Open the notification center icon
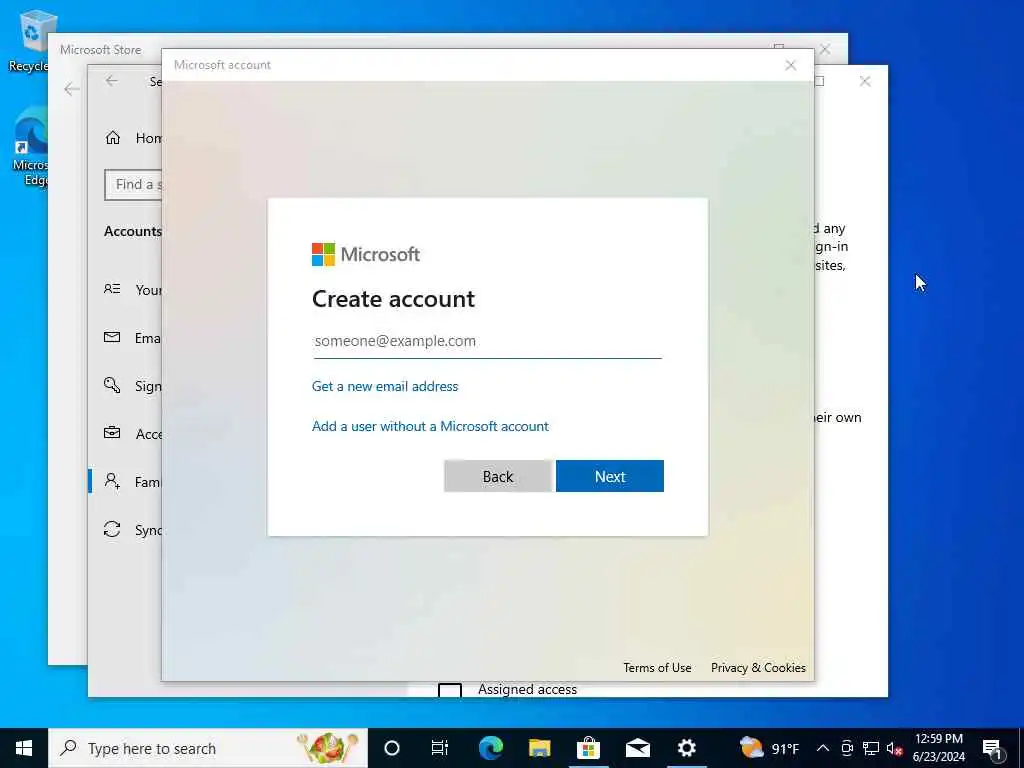Image resolution: width=1024 pixels, height=768 pixels. 992,748
